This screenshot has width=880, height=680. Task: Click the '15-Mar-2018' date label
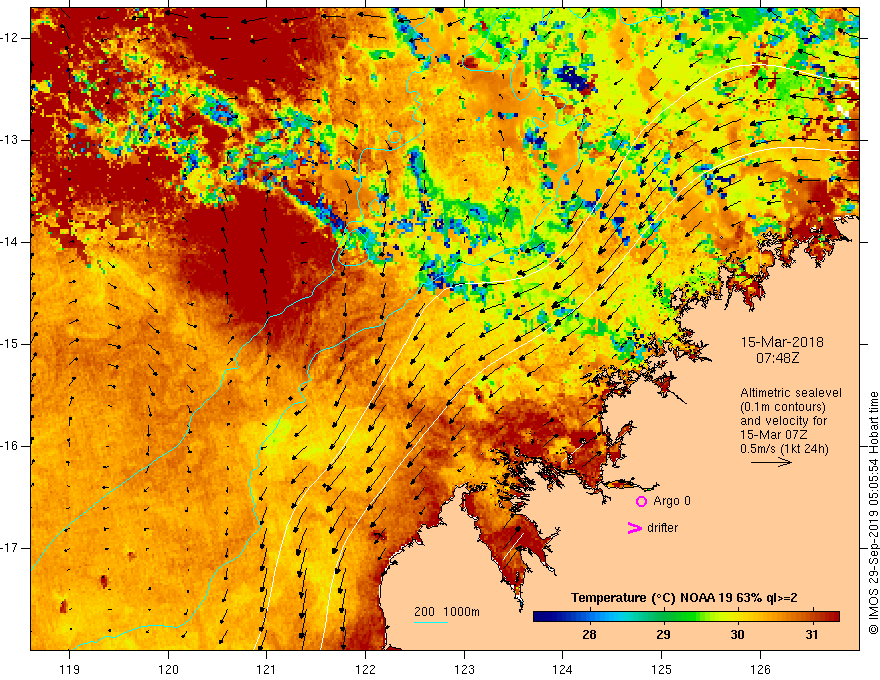click(782, 342)
